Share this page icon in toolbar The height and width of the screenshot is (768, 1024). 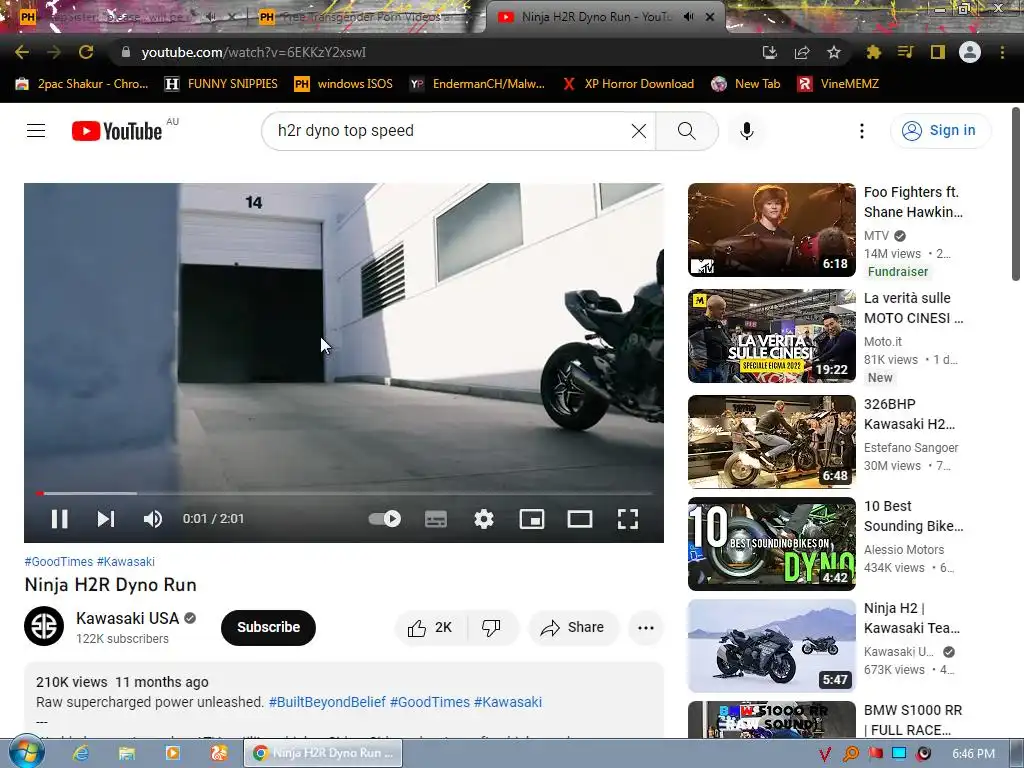pos(802,52)
